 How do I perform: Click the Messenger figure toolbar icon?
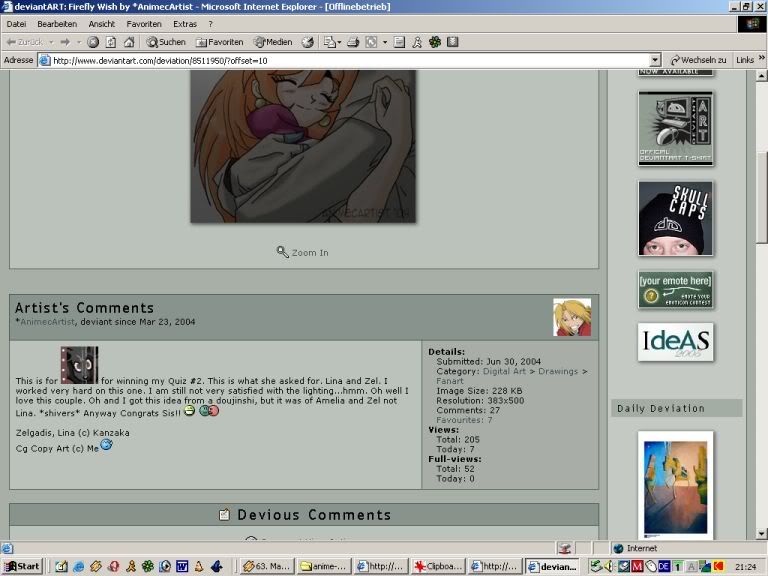pyautogui.click(x=417, y=42)
